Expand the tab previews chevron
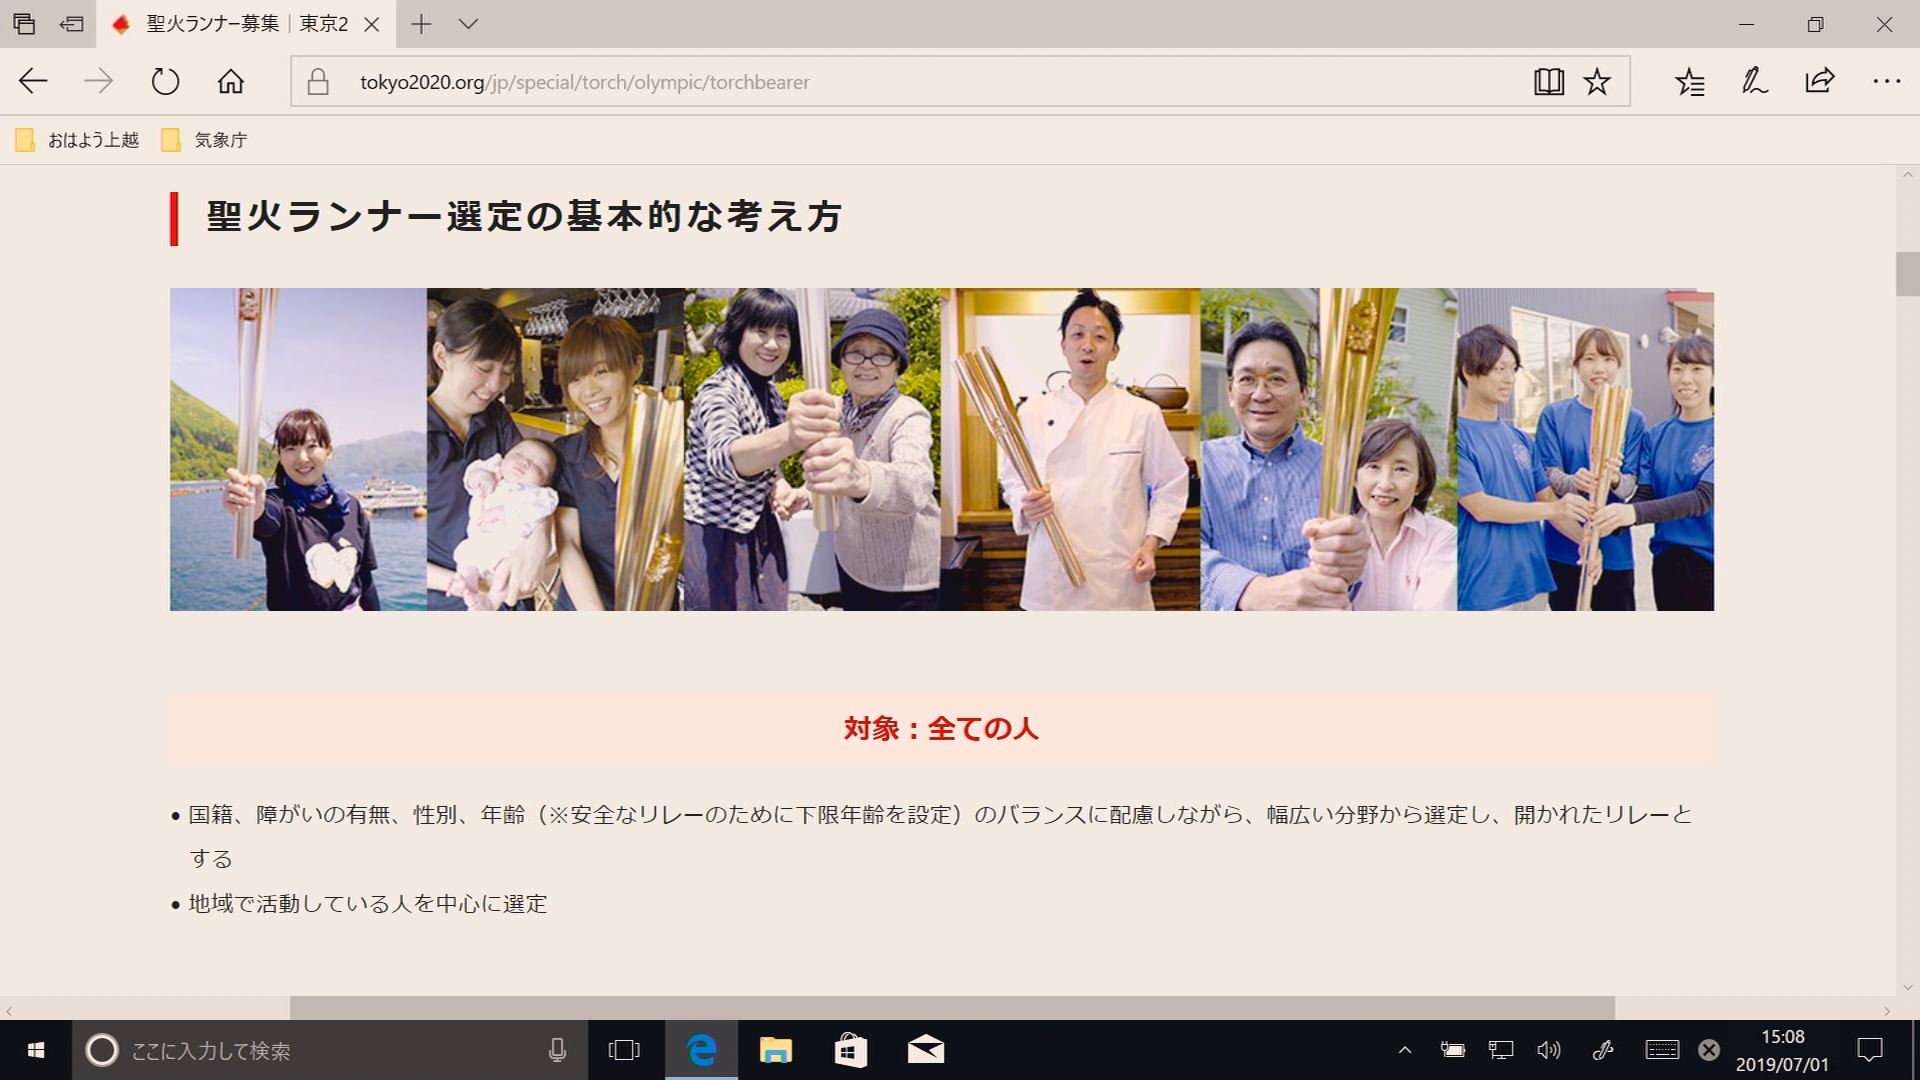 (x=468, y=24)
